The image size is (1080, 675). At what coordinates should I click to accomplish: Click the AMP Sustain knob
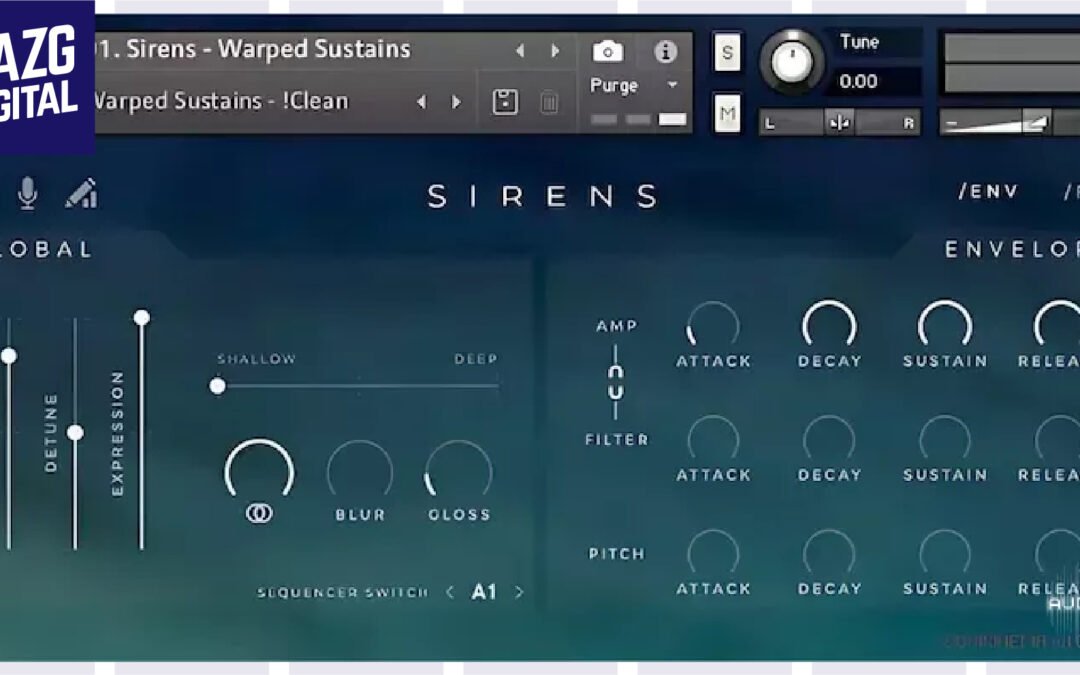[x=945, y=325]
